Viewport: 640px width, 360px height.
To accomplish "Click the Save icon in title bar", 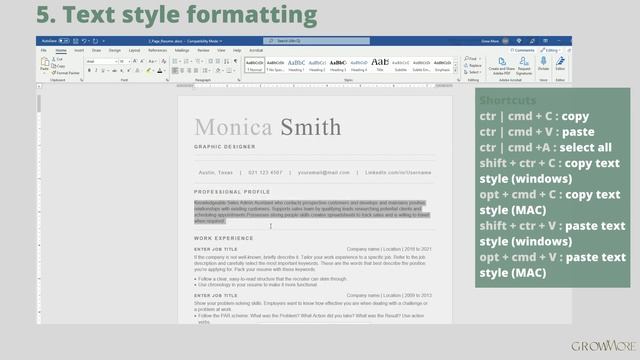I will pos(76,41).
